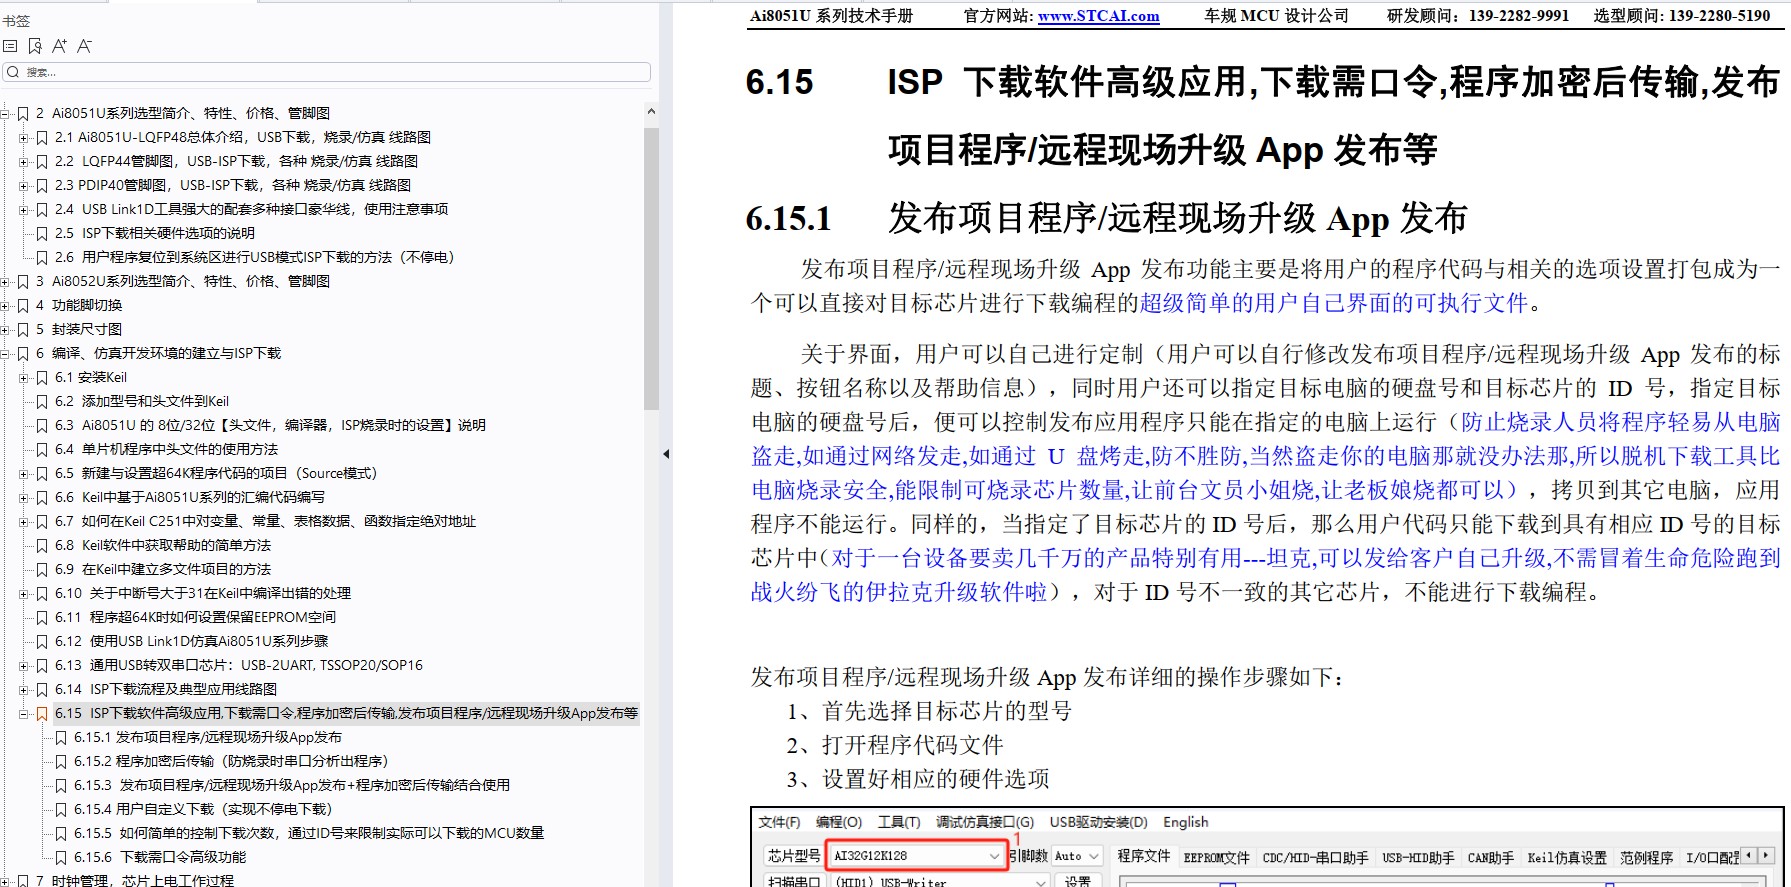Image resolution: width=1791 pixels, height=887 pixels.
Task: Collapse chapter 6 编译、仿真开发环境 node
Action: pos(5,354)
